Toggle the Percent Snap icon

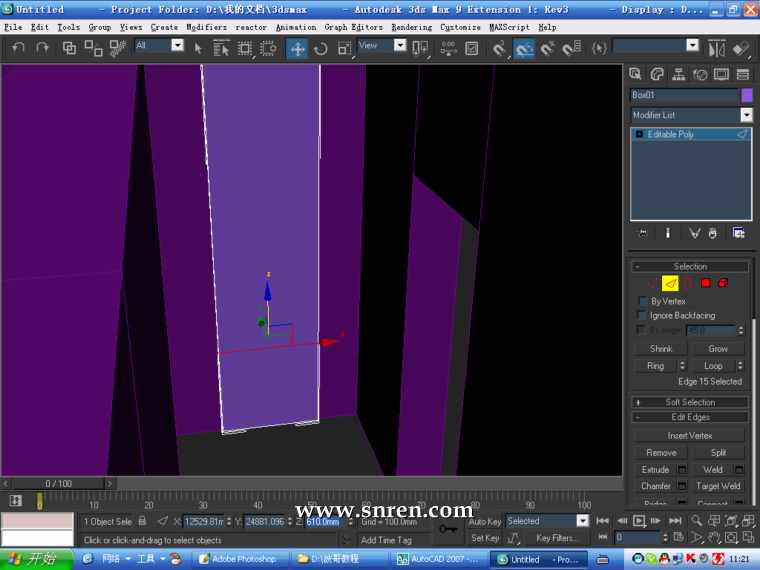(x=547, y=48)
